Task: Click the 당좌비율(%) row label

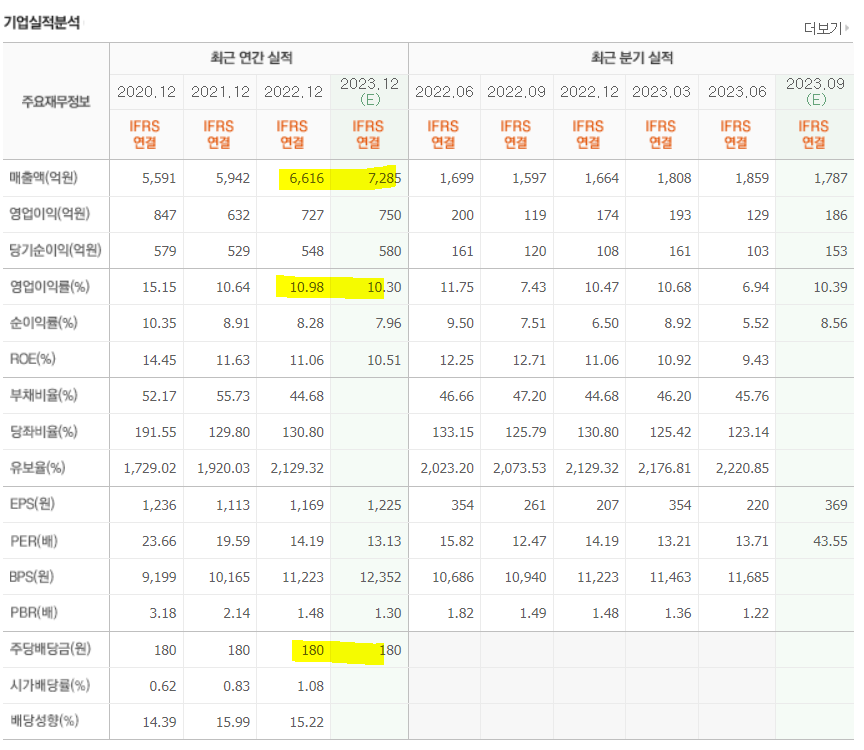Action: 44,431
